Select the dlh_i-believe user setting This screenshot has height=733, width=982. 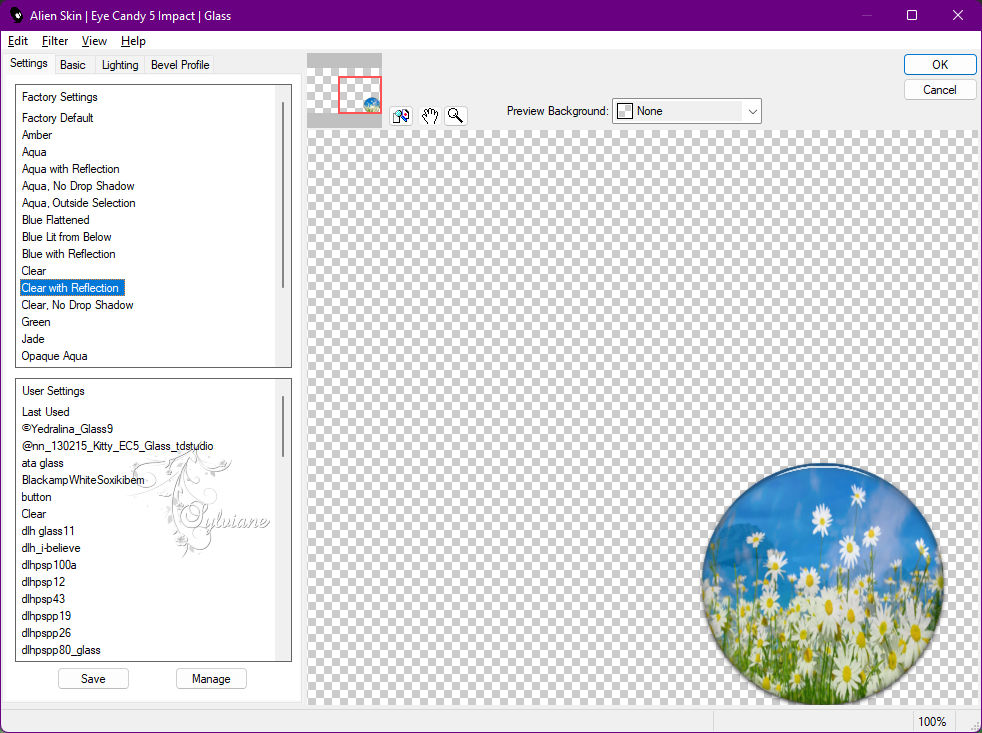click(51, 548)
